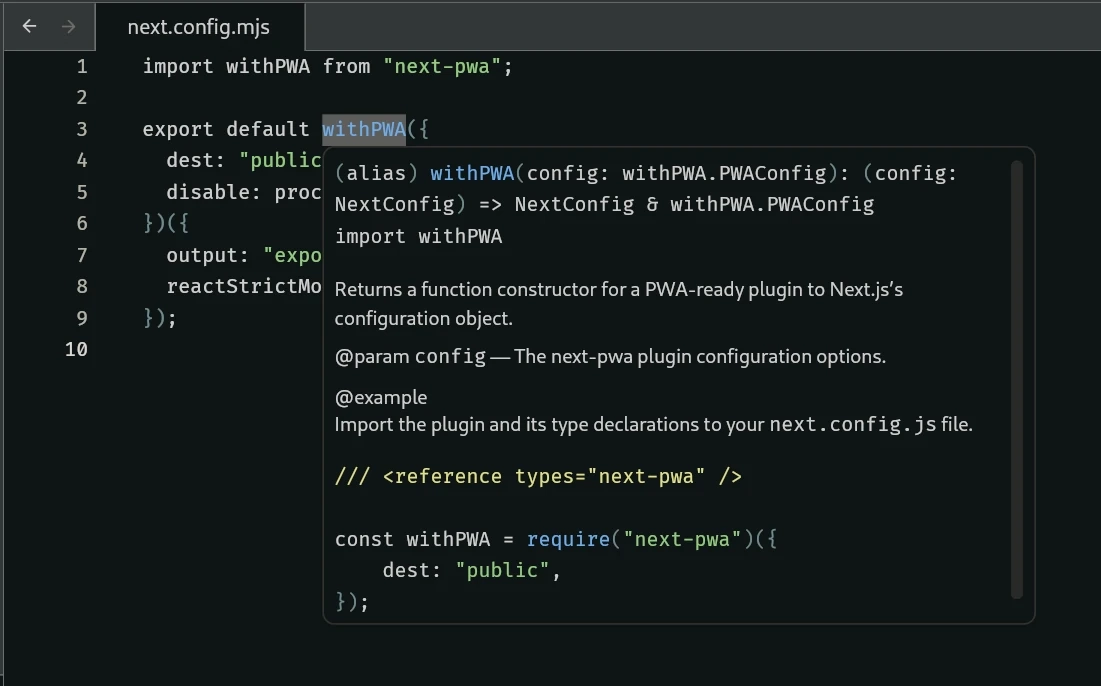The height and width of the screenshot is (686, 1101).
Task: Click line number 6 in the gutter
Action: [x=81, y=223]
